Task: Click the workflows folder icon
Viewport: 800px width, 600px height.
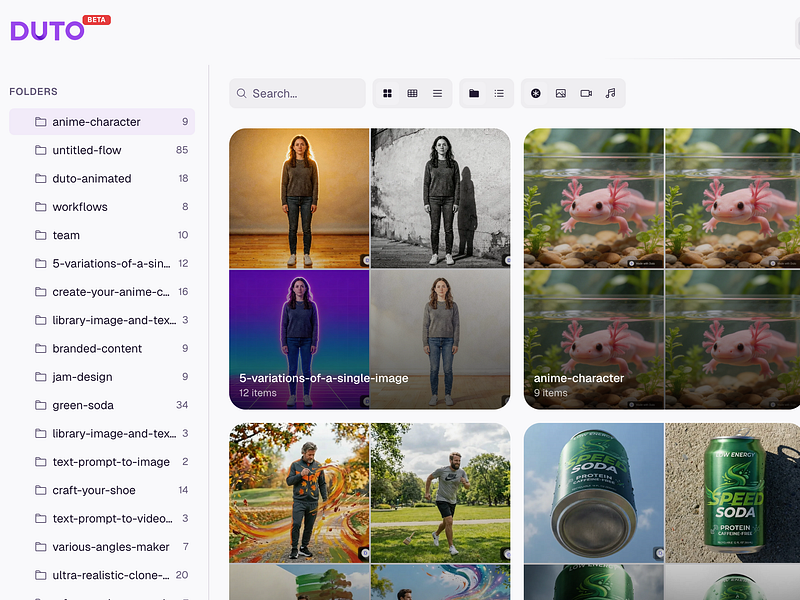Action: tap(40, 207)
